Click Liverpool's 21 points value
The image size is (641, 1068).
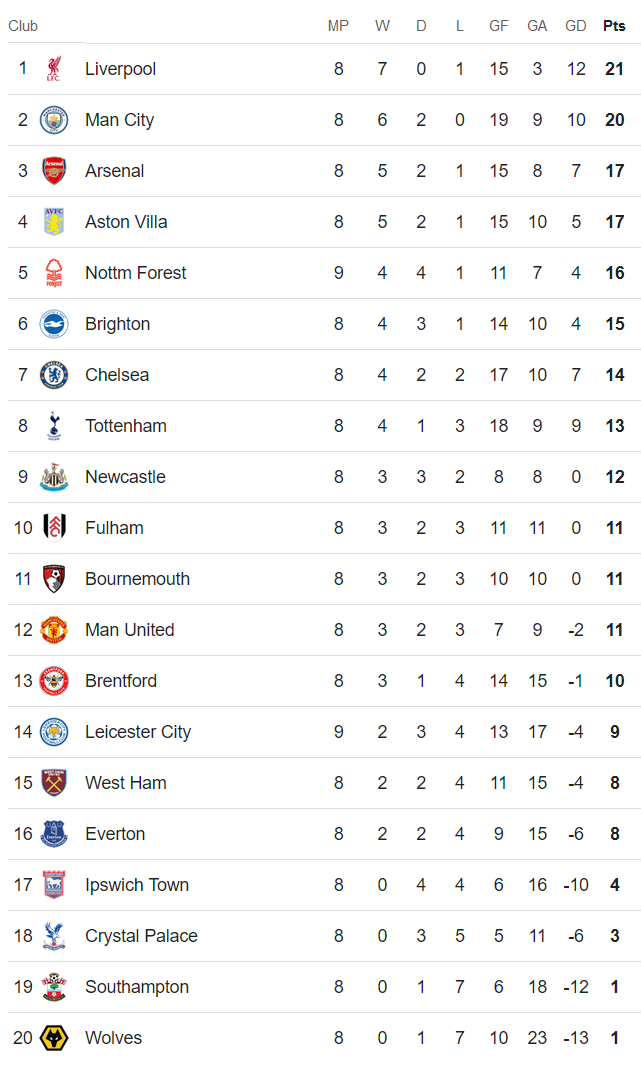614,69
